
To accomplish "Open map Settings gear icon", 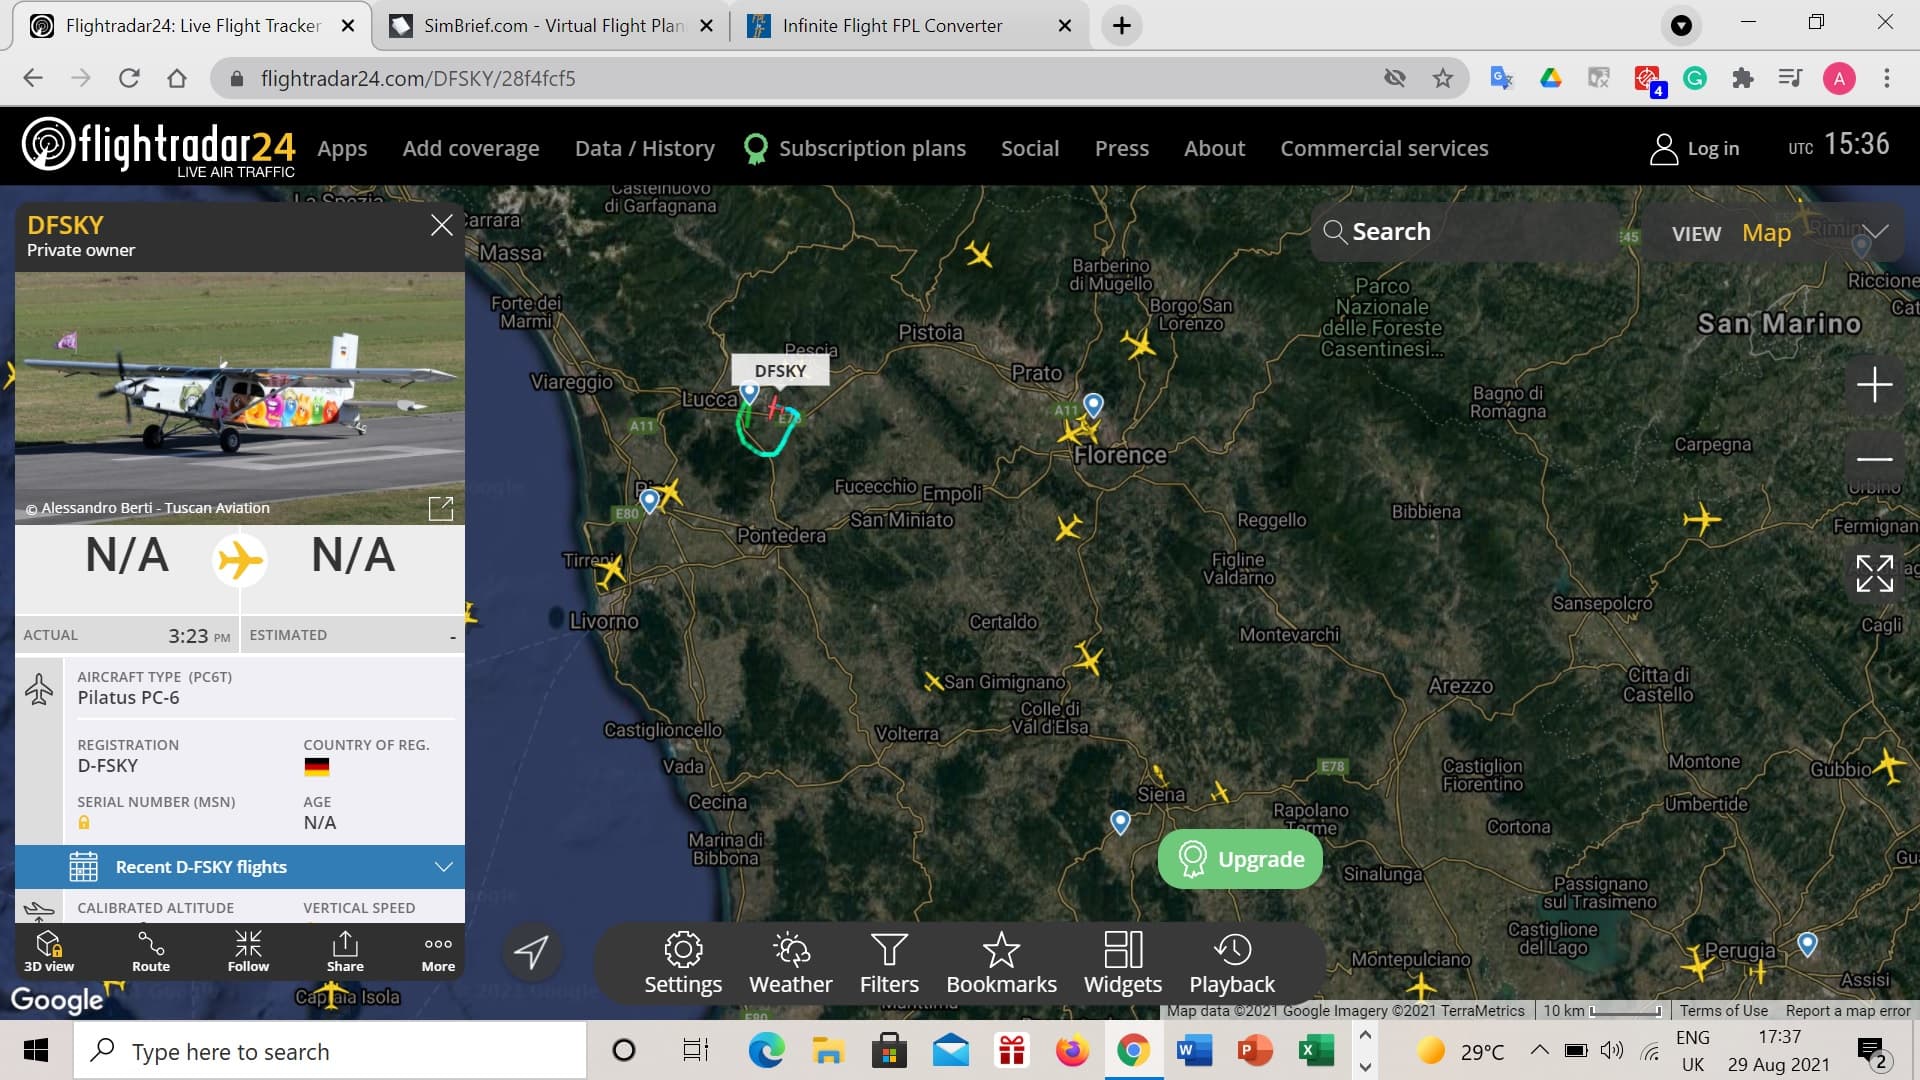I will pos(683,950).
